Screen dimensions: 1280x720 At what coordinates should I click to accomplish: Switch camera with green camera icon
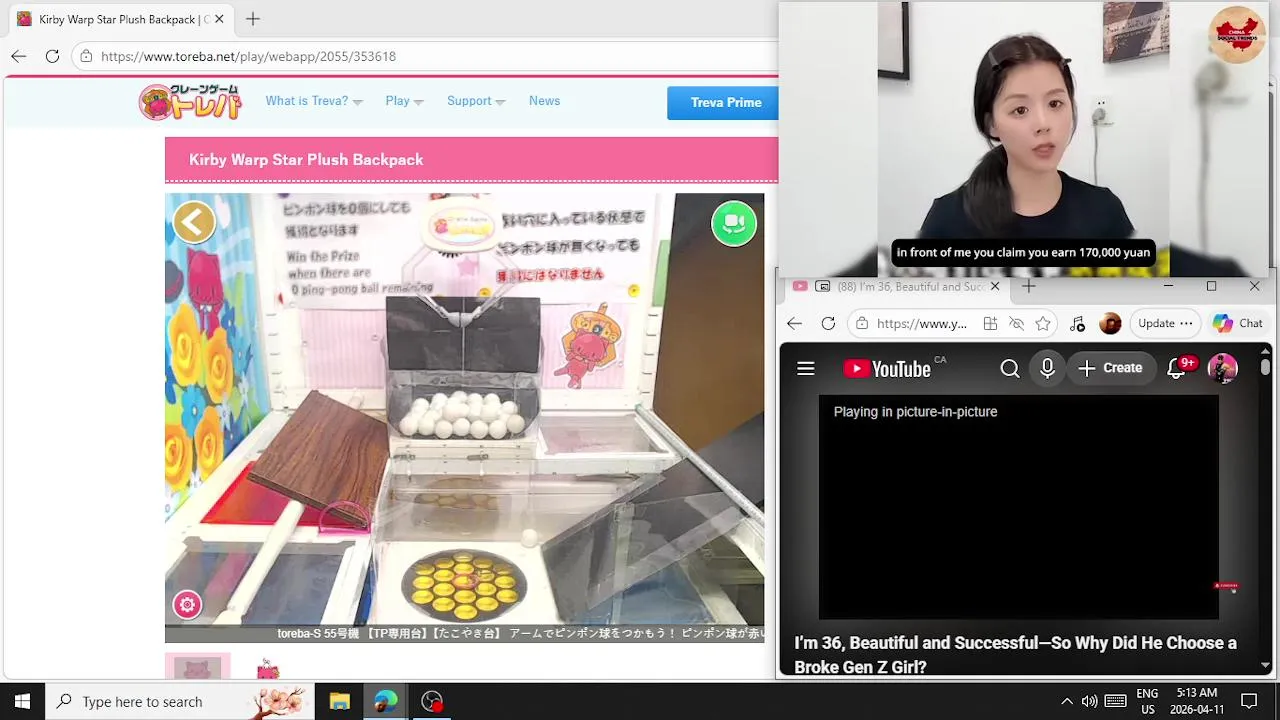[x=734, y=223]
